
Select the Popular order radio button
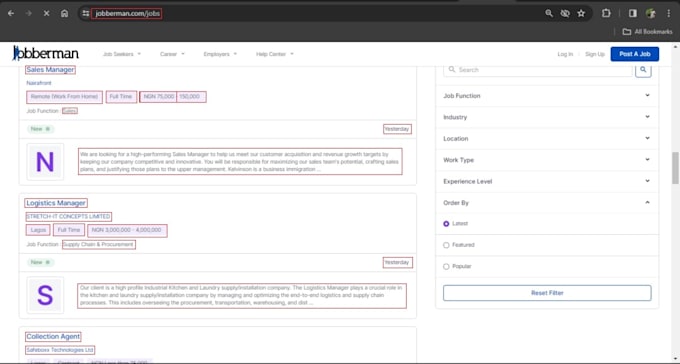(446, 266)
